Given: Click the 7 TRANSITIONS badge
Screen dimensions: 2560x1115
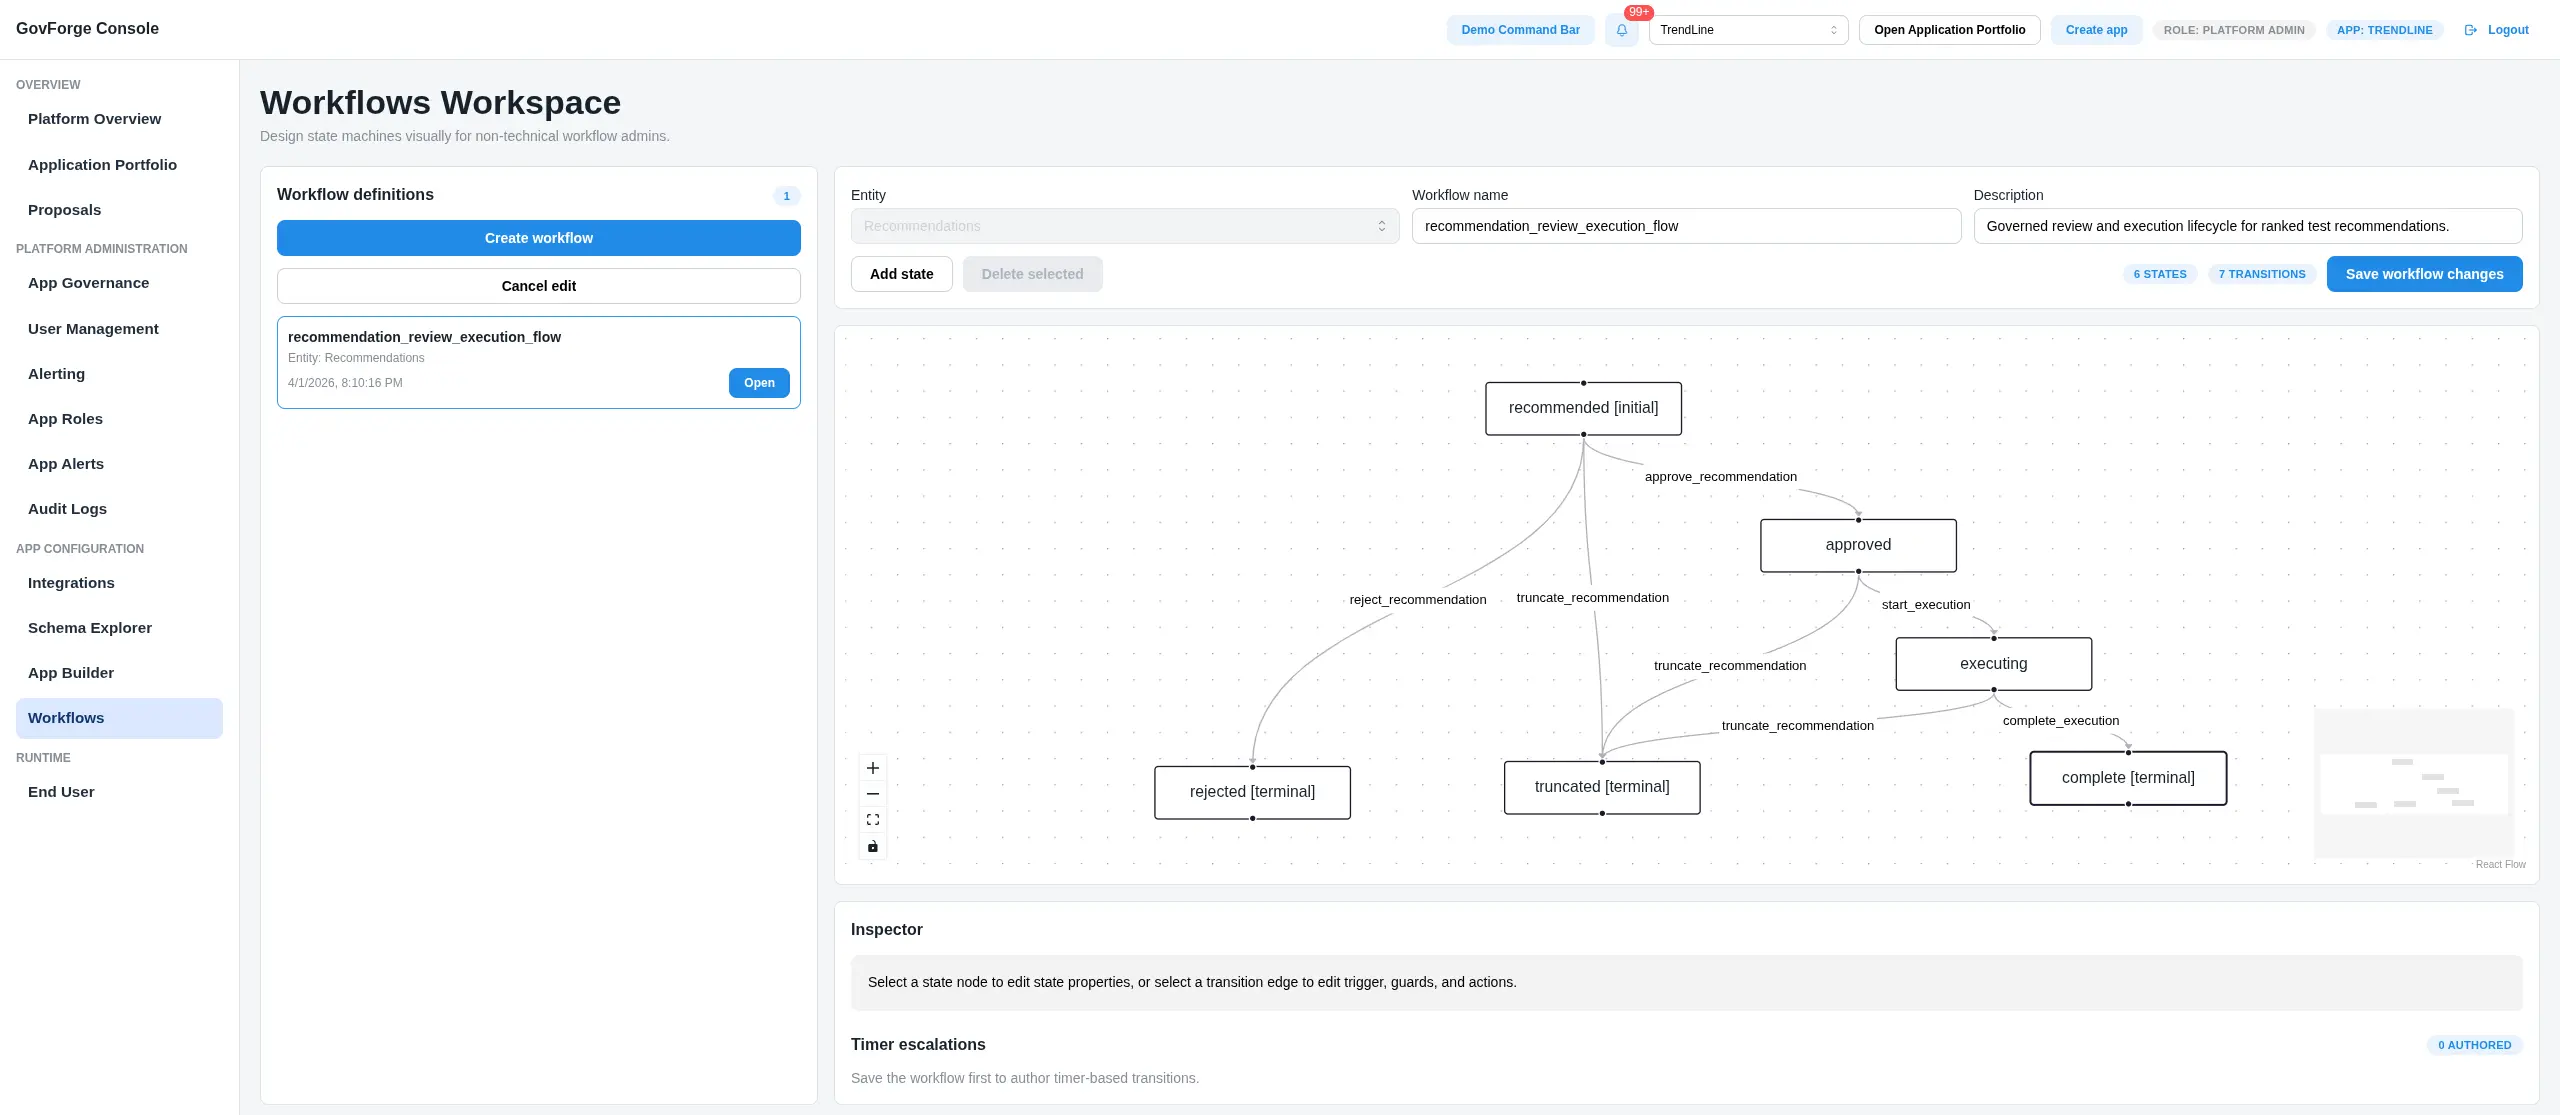Looking at the screenshot, I should pyautogui.click(x=2262, y=274).
